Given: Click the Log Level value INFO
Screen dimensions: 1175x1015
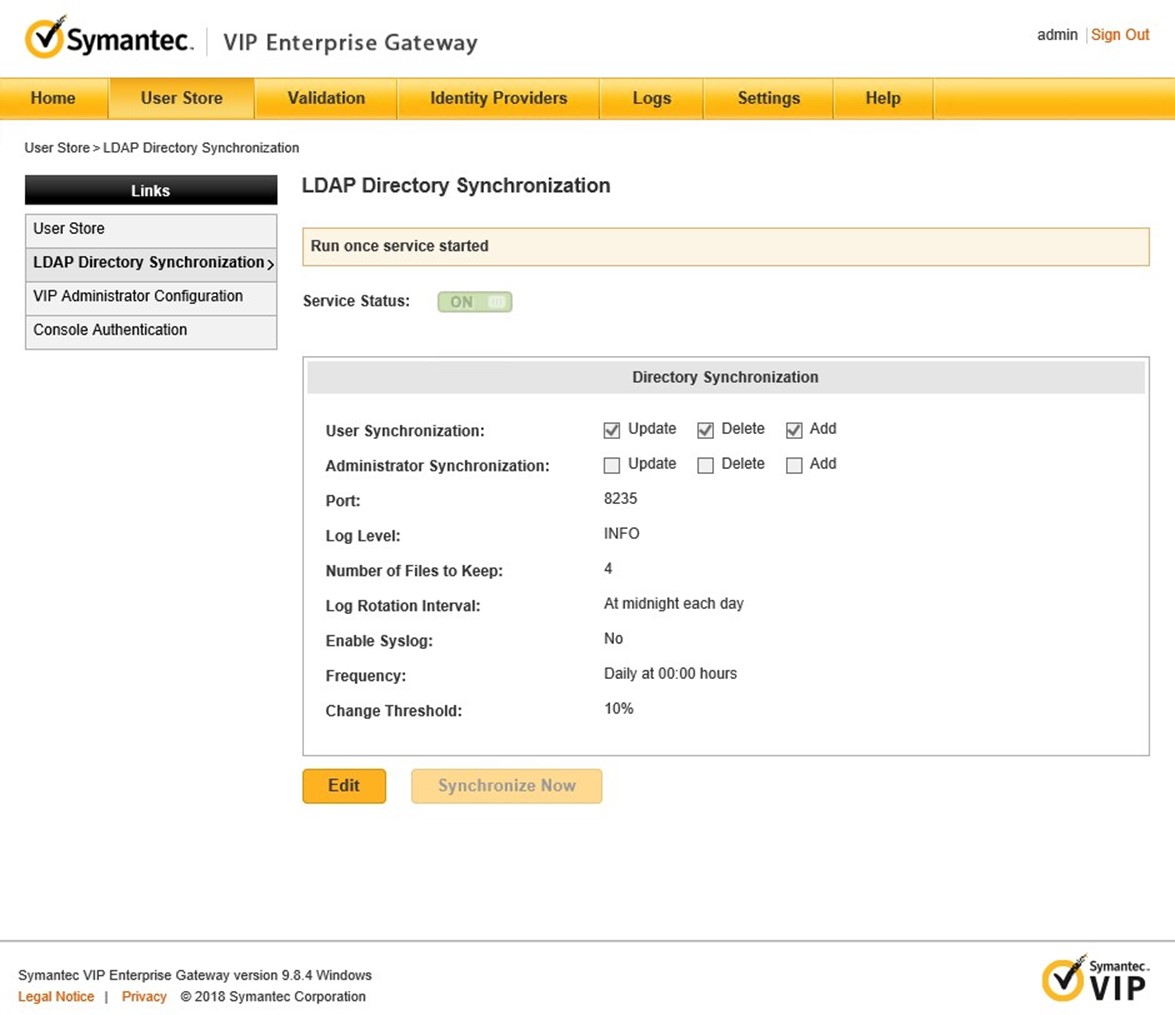Looking at the screenshot, I should [x=622, y=533].
